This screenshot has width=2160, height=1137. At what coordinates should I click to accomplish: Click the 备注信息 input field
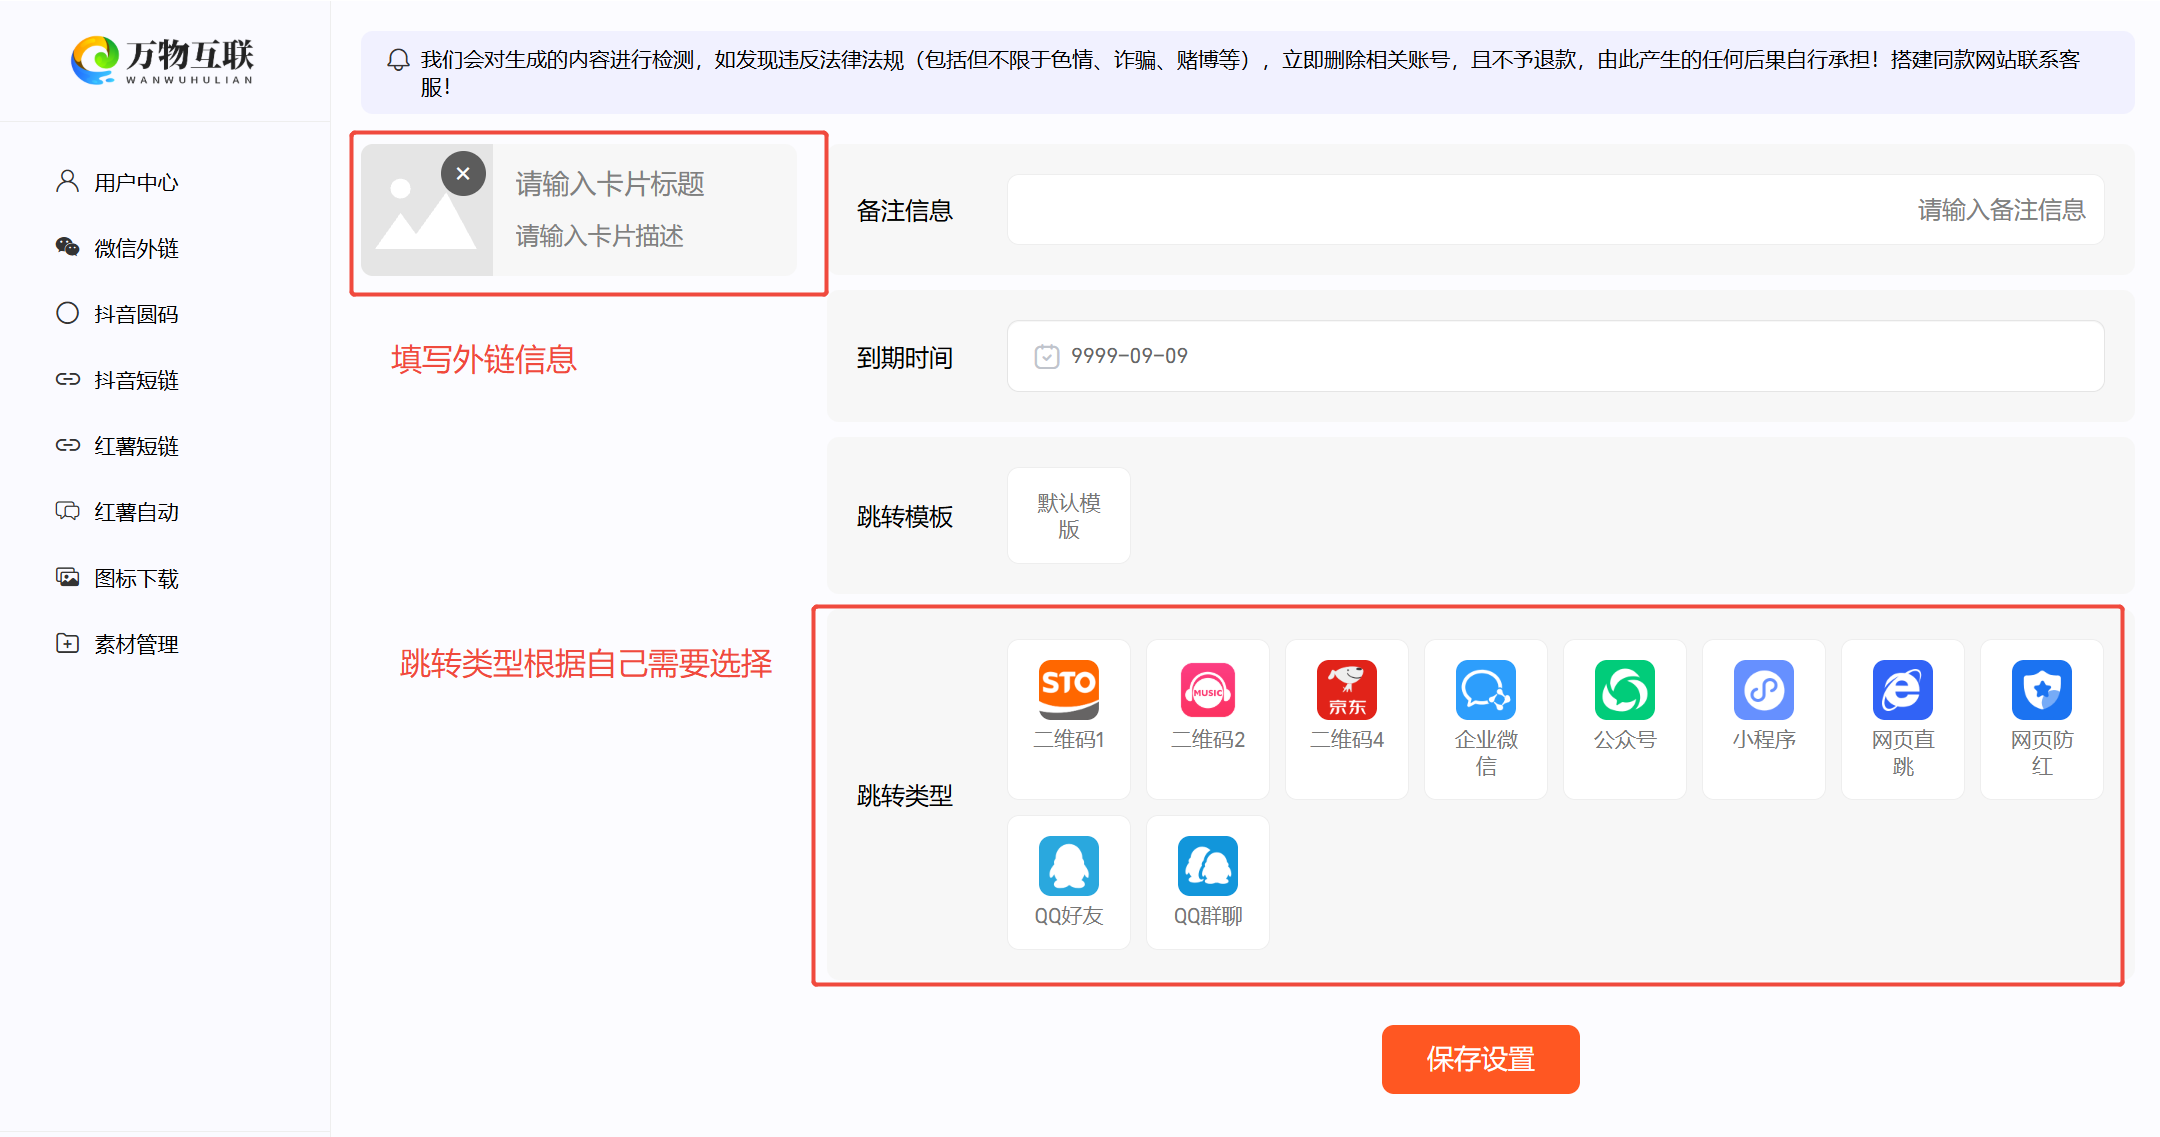coord(1555,210)
